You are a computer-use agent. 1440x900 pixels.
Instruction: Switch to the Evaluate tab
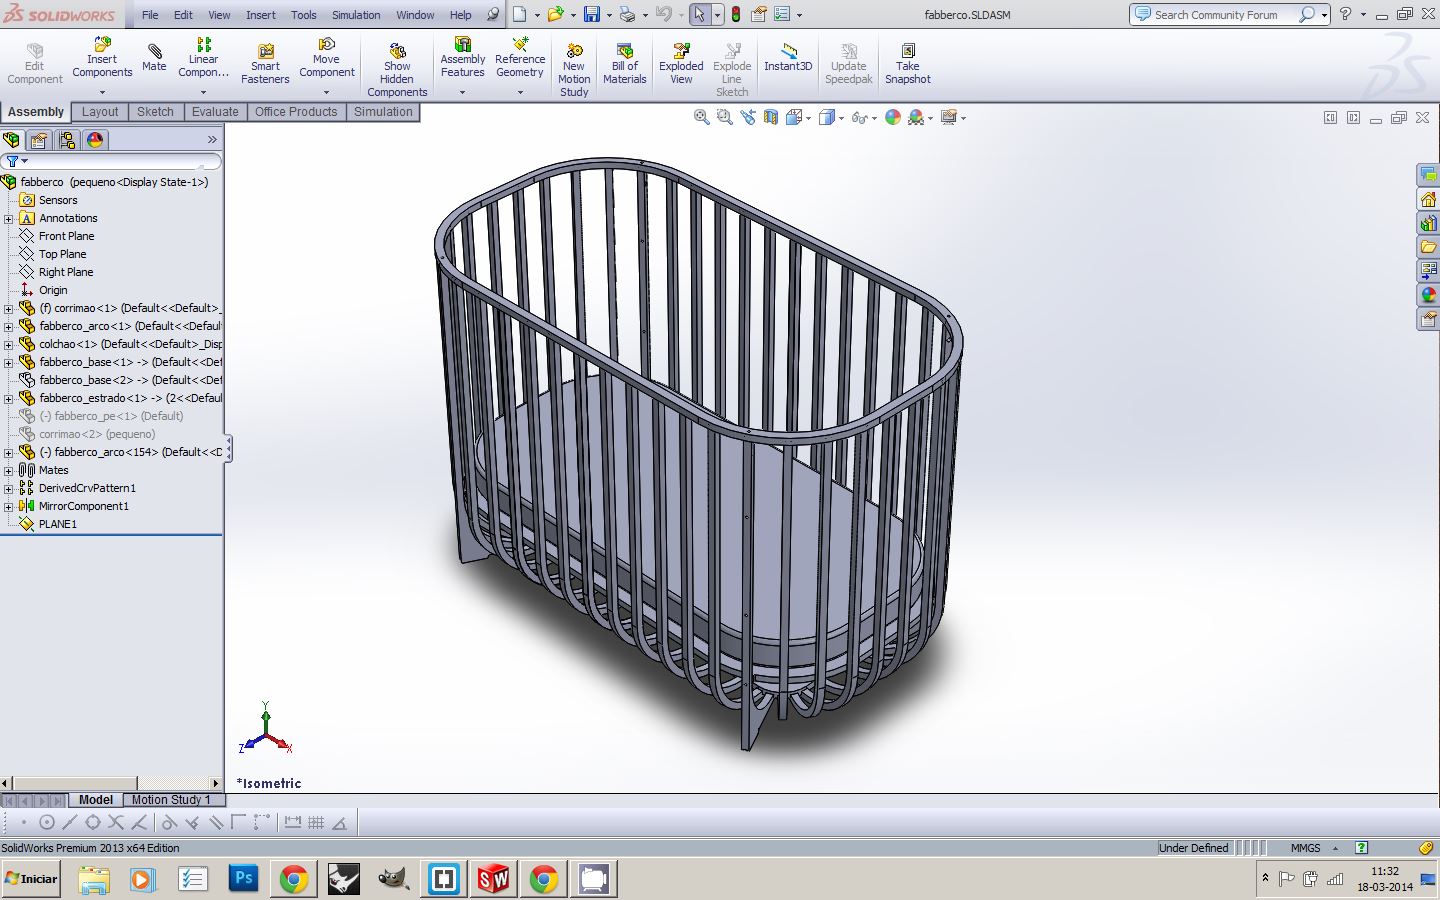tap(215, 112)
